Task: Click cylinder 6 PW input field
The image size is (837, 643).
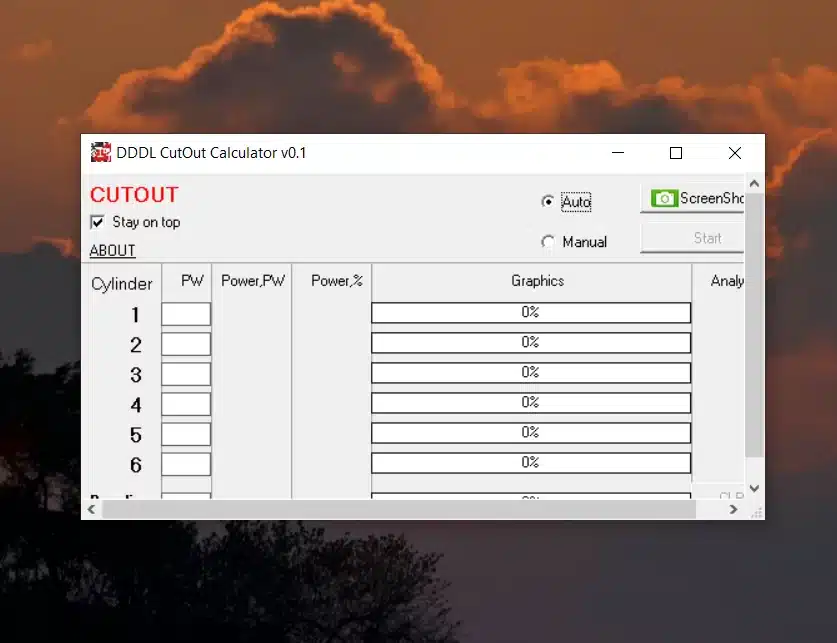Action: (x=186, y=463)
